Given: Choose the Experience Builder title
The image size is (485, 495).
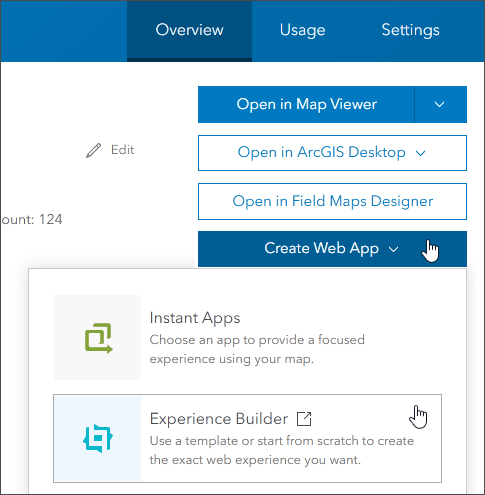Looking at the screenshot, I should point(219,419).
